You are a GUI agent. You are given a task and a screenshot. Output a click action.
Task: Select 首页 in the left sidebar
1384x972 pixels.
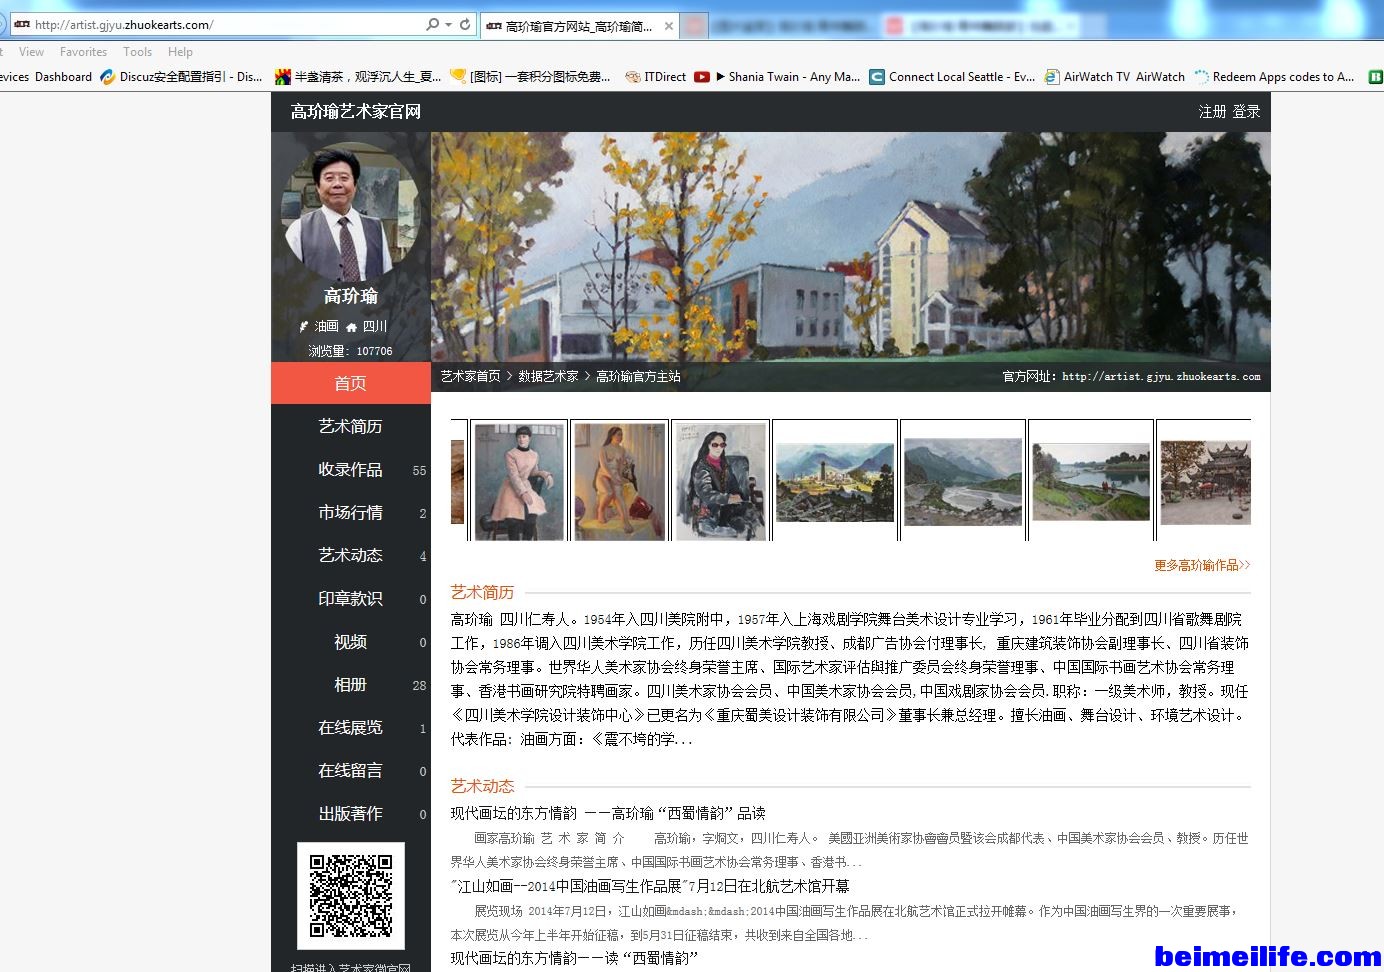point(350,383)
